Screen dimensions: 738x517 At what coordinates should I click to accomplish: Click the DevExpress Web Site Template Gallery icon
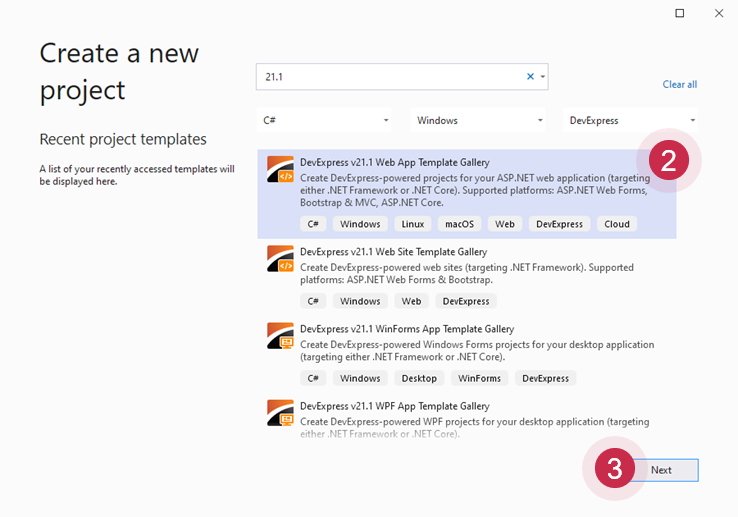(281, 258)
